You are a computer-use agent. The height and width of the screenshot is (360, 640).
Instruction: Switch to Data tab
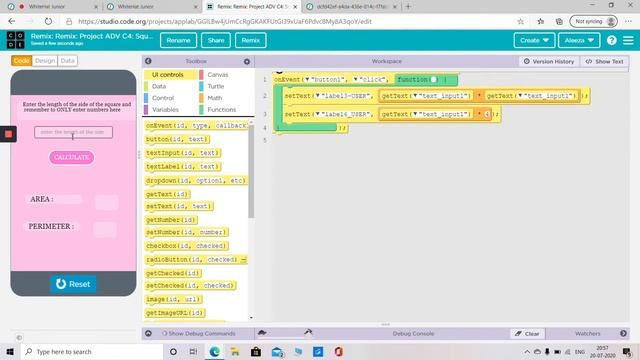point(67,60)
